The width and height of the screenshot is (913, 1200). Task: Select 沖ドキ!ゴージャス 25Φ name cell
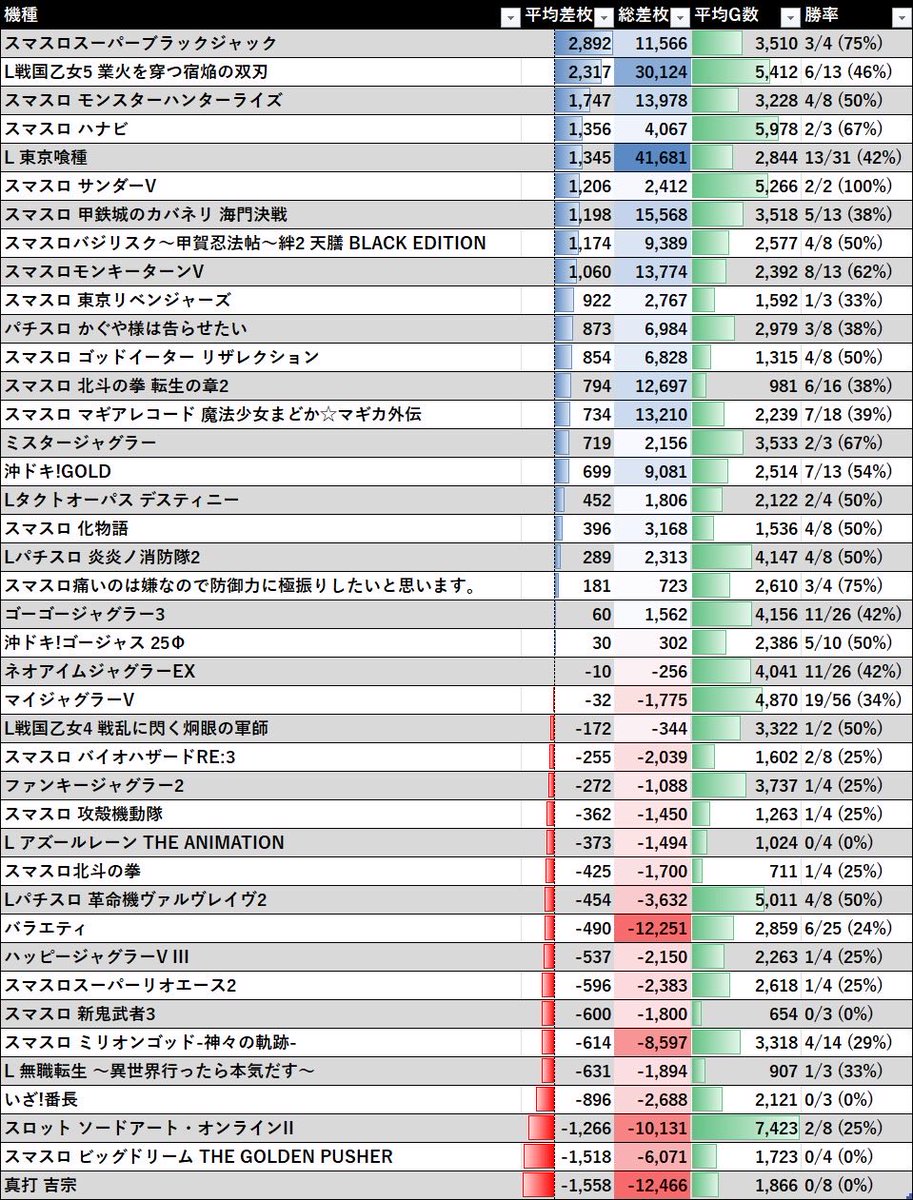pos(261,642)
